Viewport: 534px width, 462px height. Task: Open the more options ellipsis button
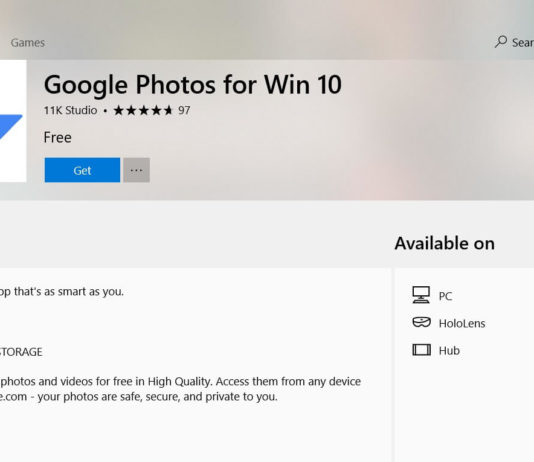[x=137, y=170]
